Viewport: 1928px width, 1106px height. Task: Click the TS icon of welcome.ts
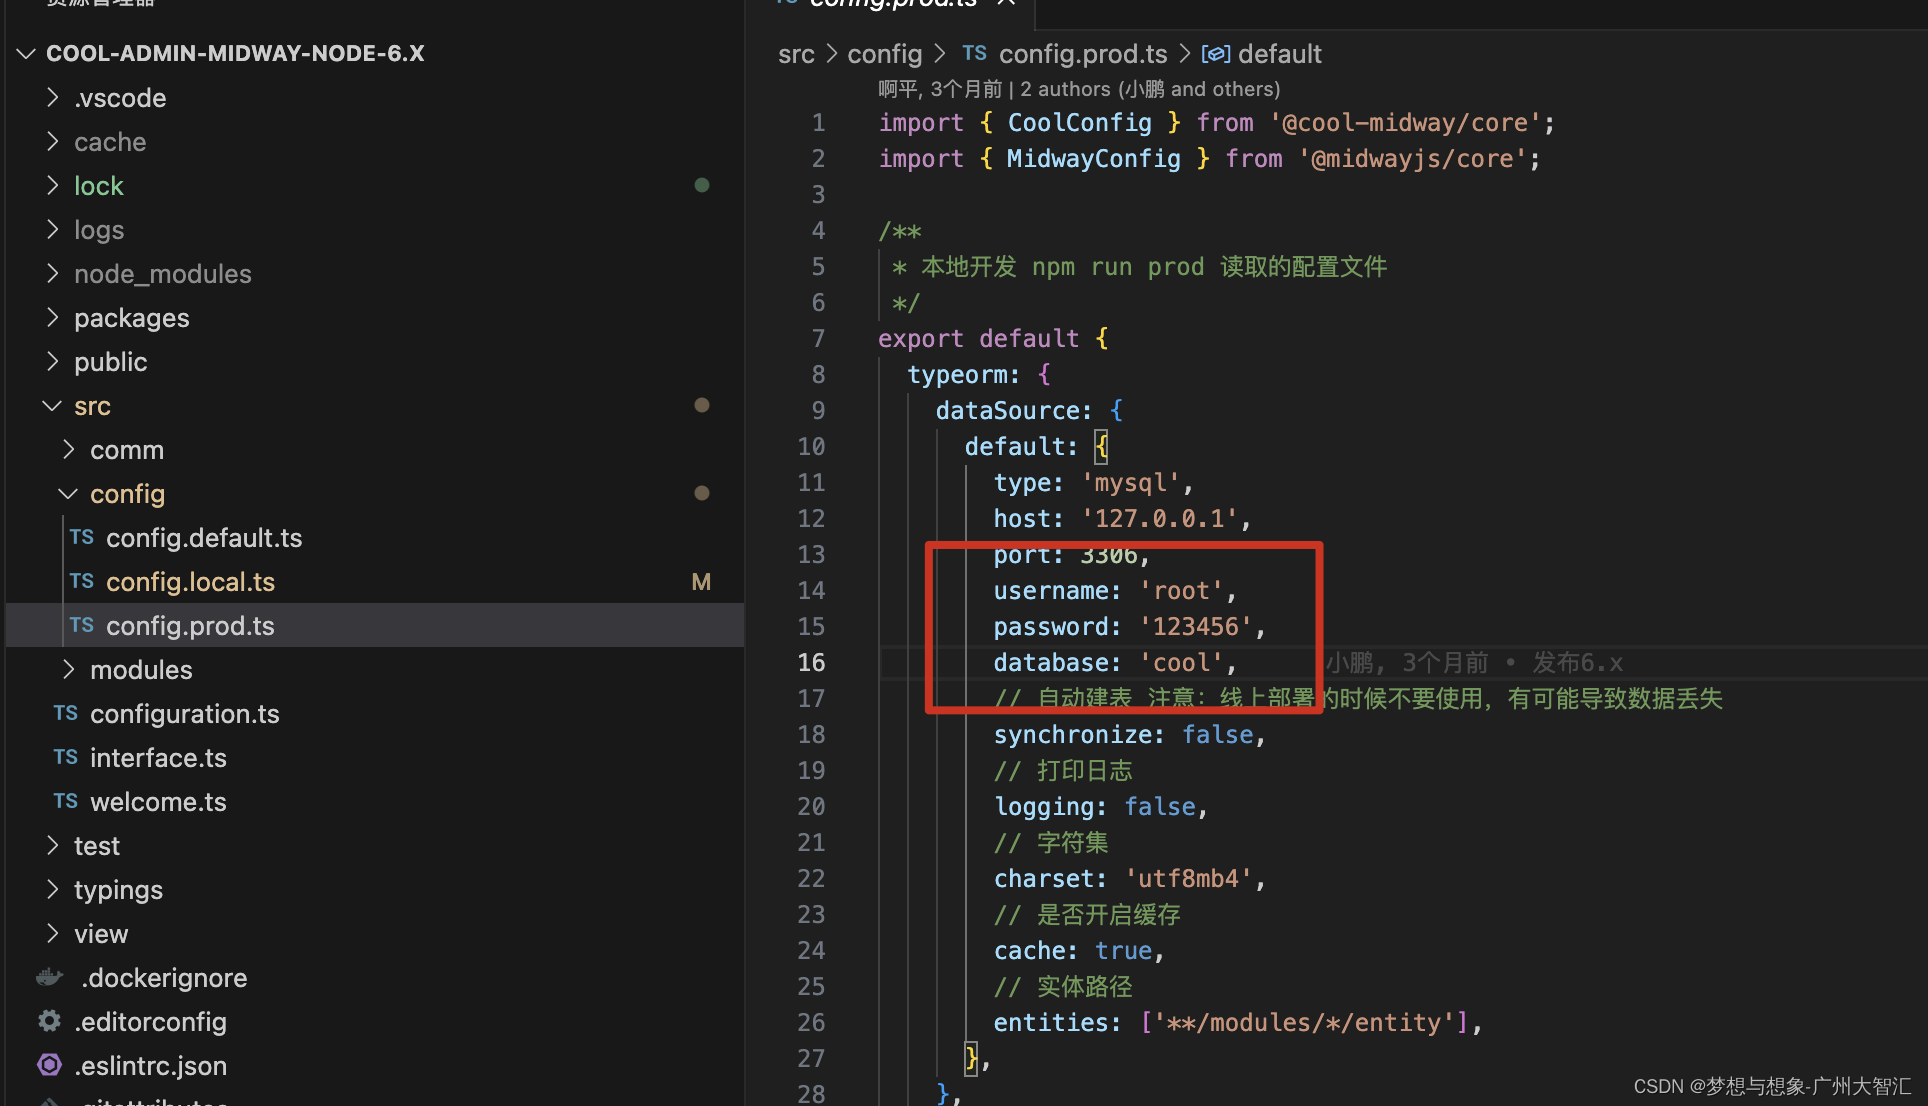click(x=66, y=801)
